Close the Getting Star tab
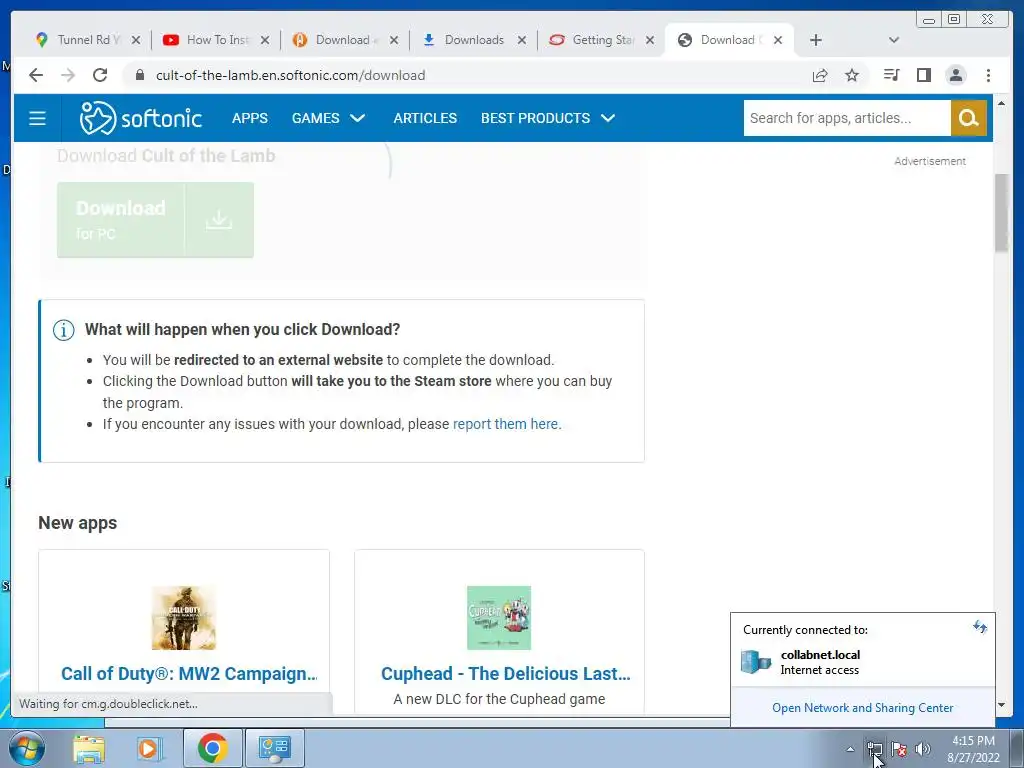Screen dimensions: 1024x768 pos(650,40)
